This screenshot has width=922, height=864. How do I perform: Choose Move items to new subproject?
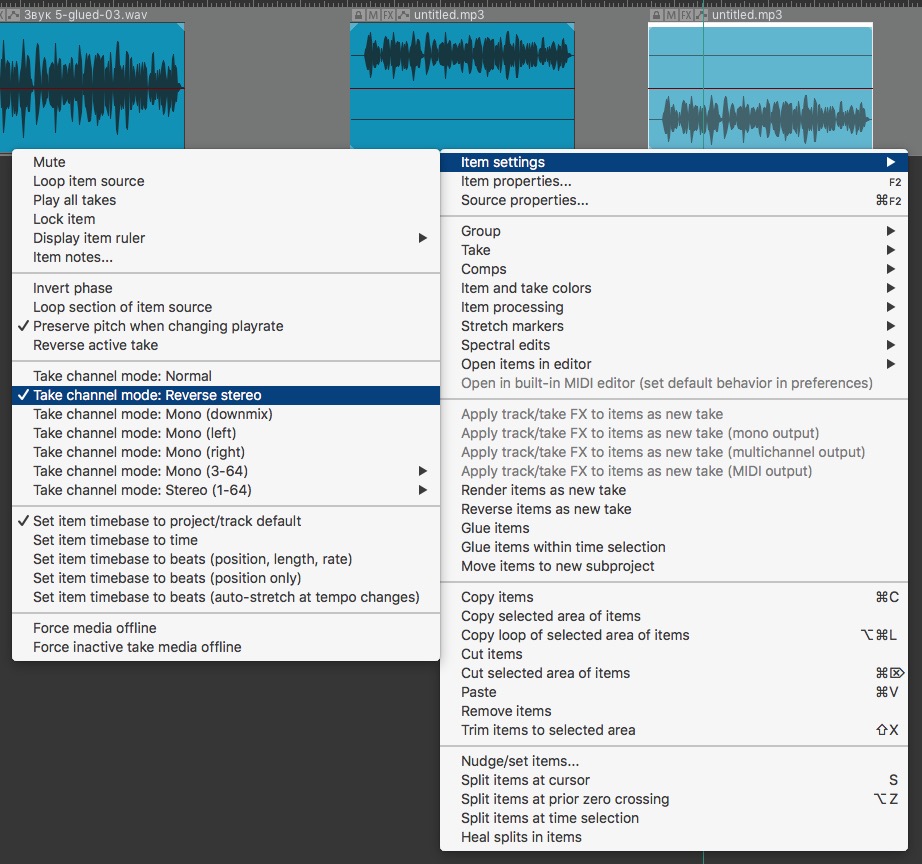pos(674,566)
